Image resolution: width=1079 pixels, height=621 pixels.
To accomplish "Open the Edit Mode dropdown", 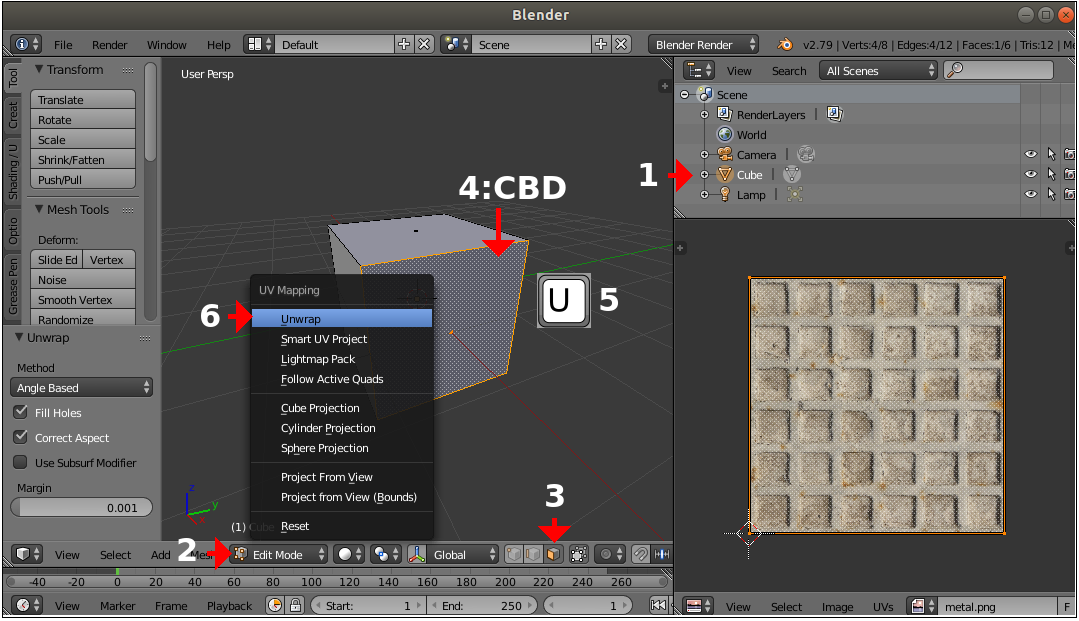I will tap(279, 554).
